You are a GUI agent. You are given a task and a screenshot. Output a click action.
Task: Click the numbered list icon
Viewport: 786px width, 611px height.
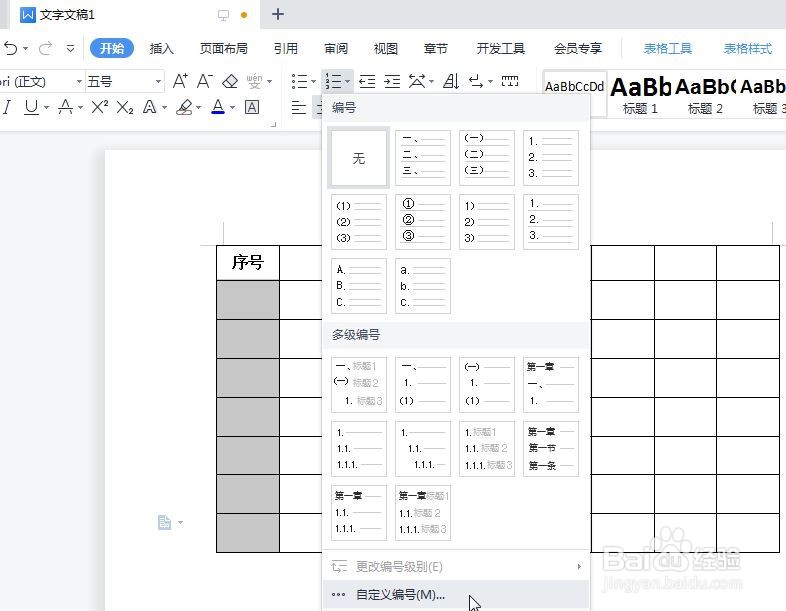(x=333, y=81)
